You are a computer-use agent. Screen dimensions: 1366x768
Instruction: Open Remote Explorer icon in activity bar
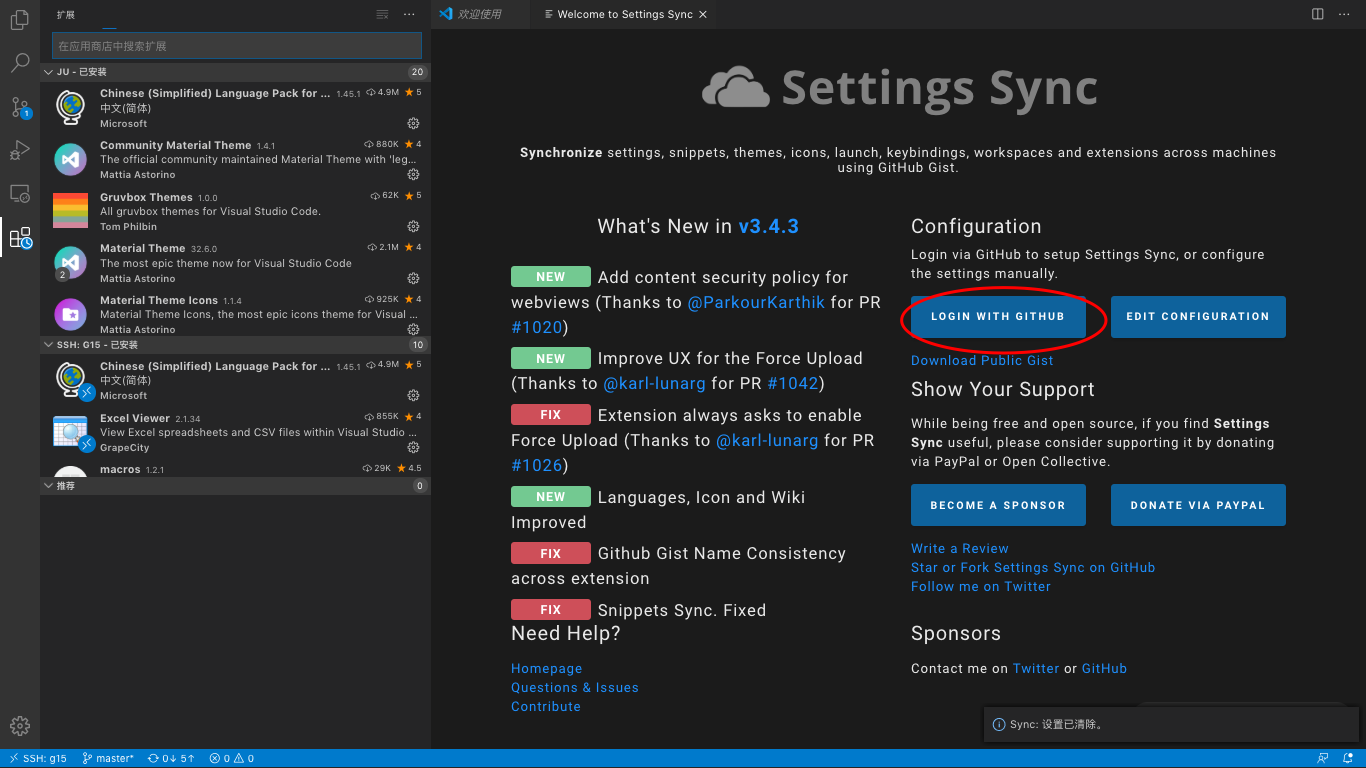19,194
